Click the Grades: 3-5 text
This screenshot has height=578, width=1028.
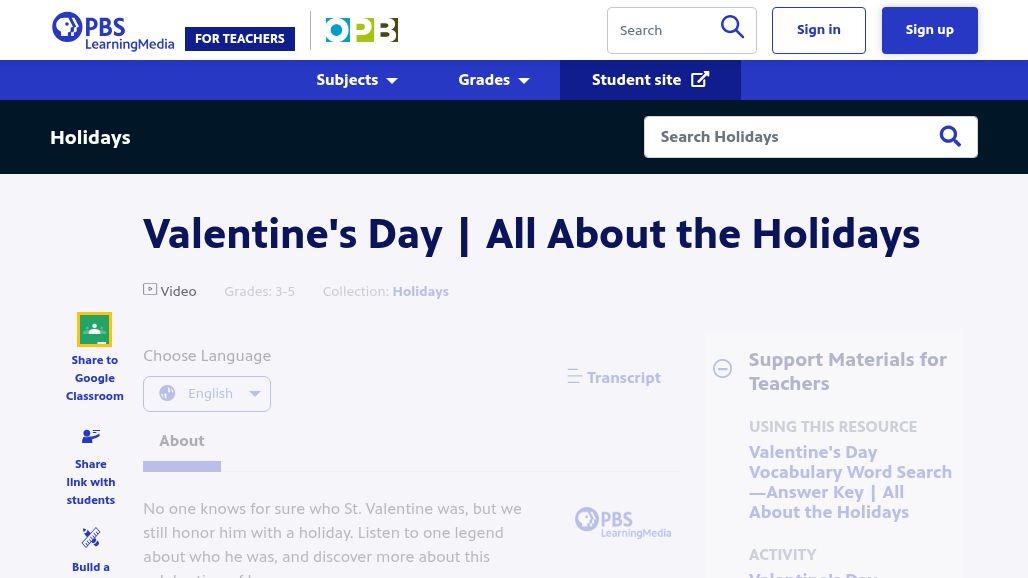click(260, 291)
